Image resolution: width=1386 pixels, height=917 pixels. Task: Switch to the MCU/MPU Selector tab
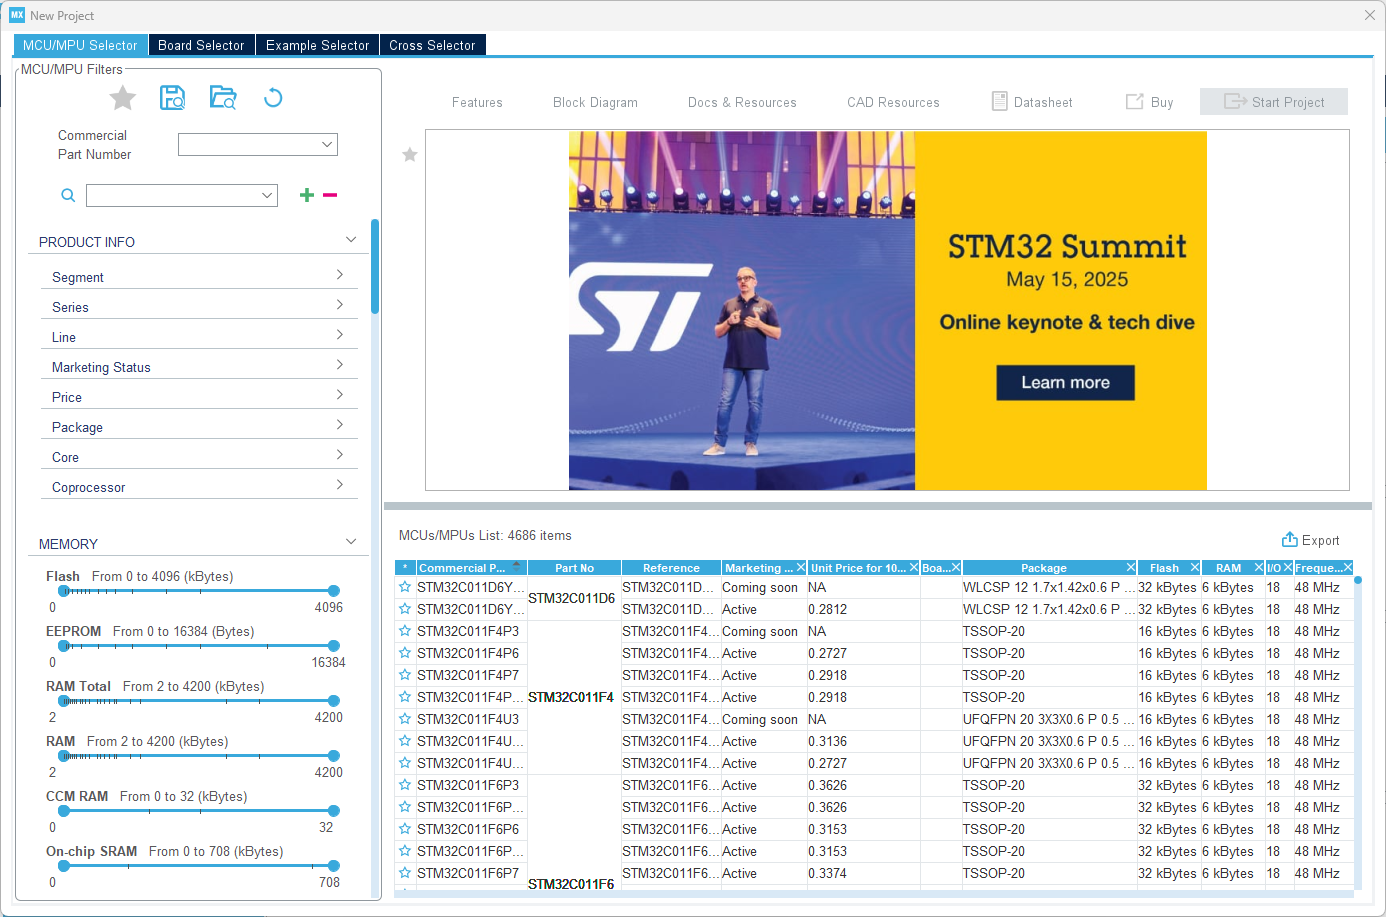click(x=80, y=45)
